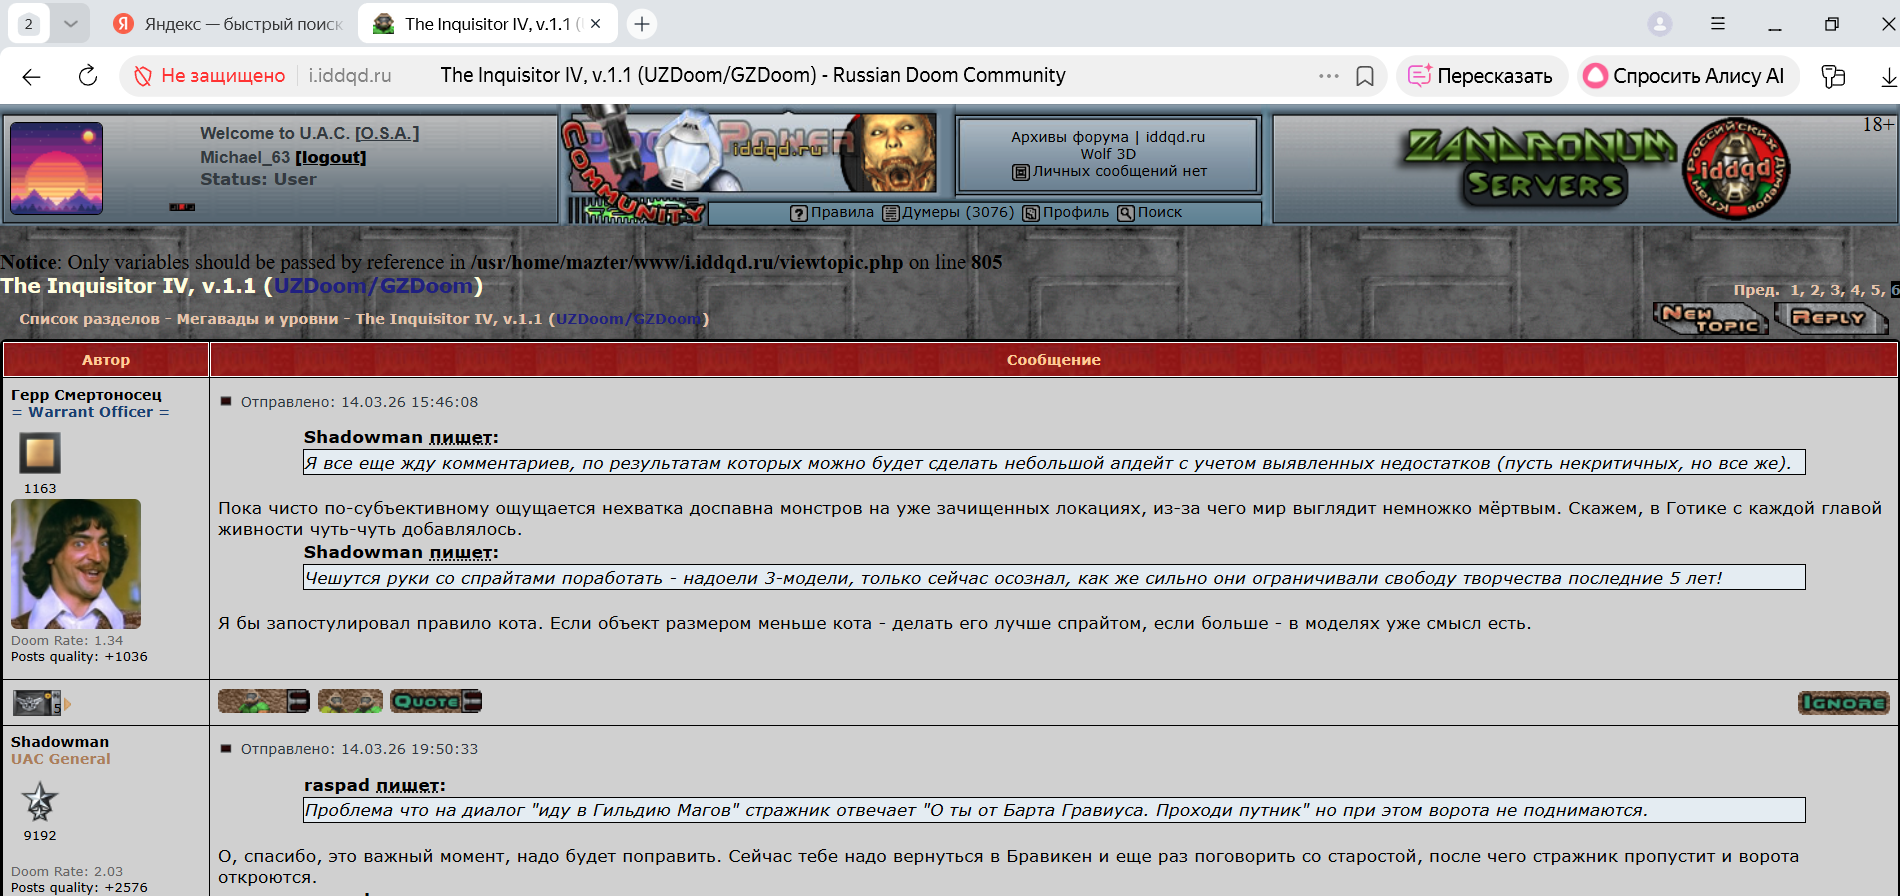Click Герр Смертоносец's avatar picture

[76, 564]
